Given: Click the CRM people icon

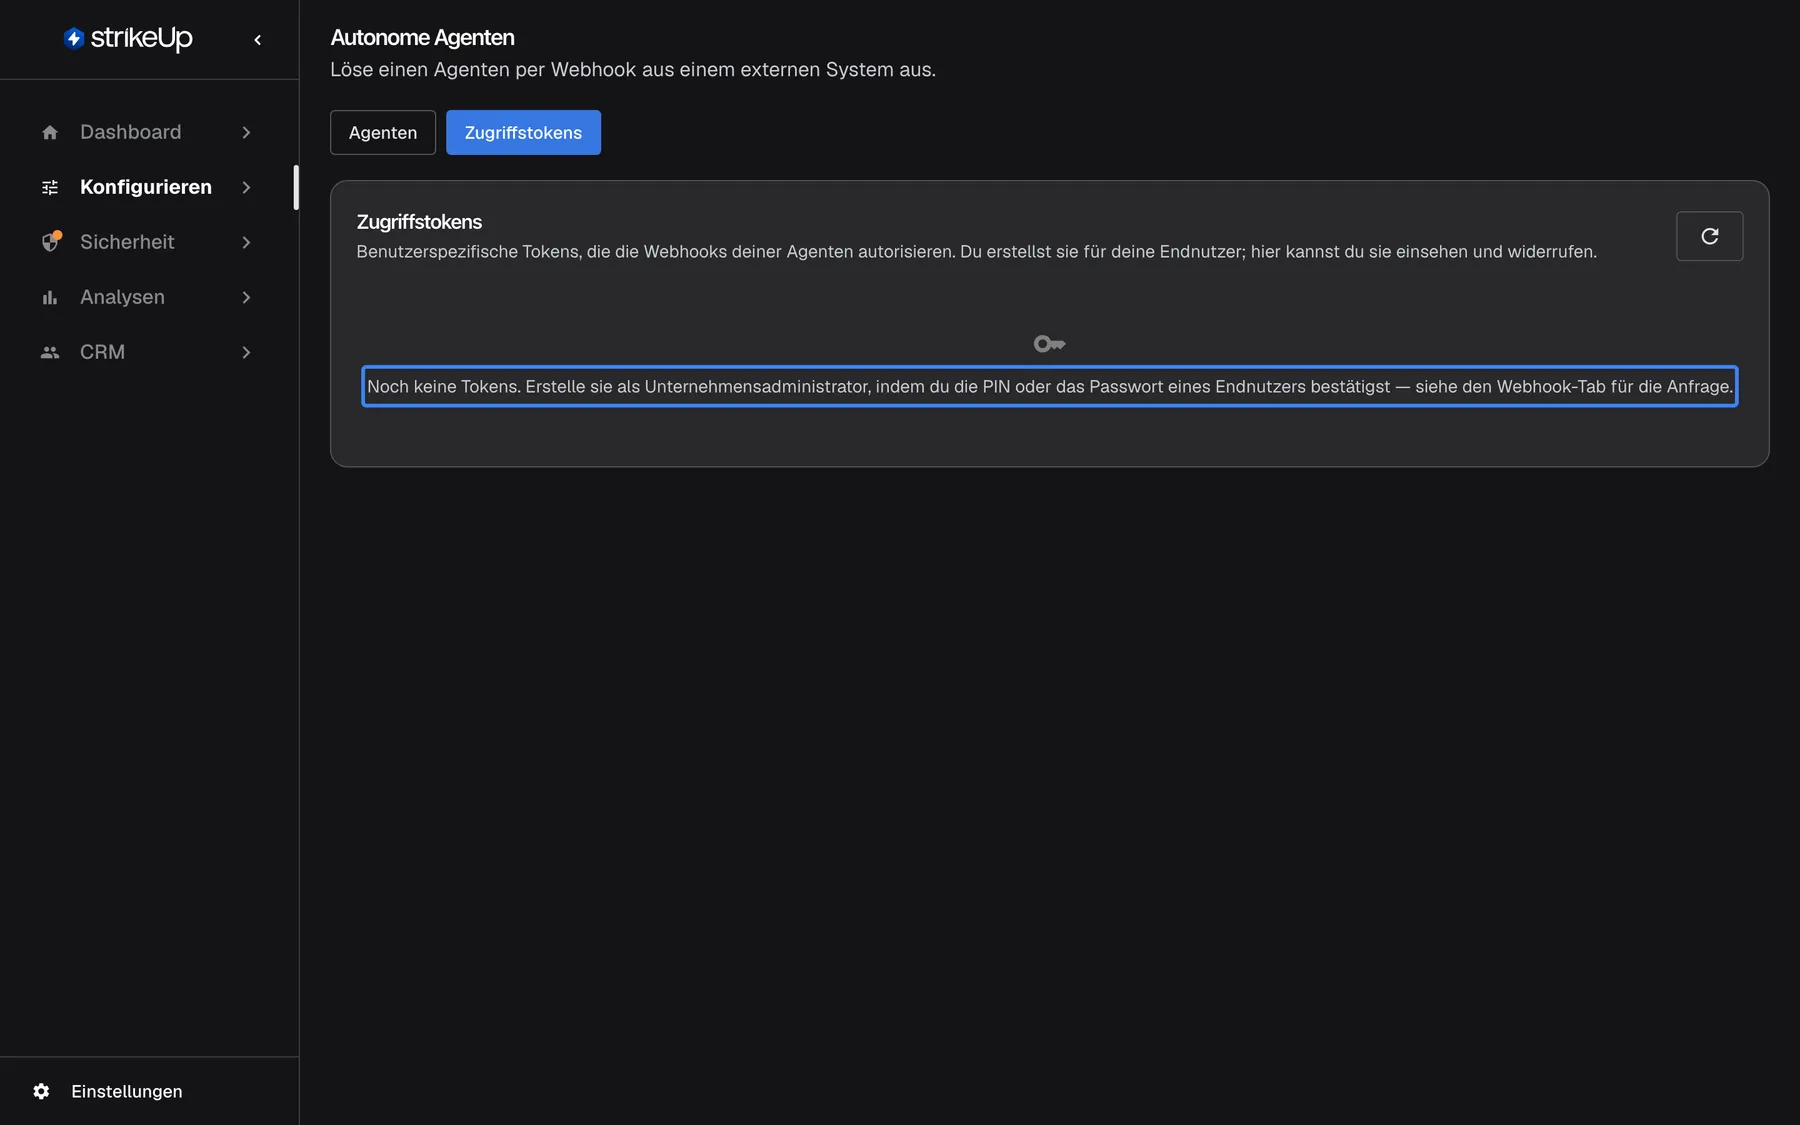Looking at the screenshot, I should [50, 352].
